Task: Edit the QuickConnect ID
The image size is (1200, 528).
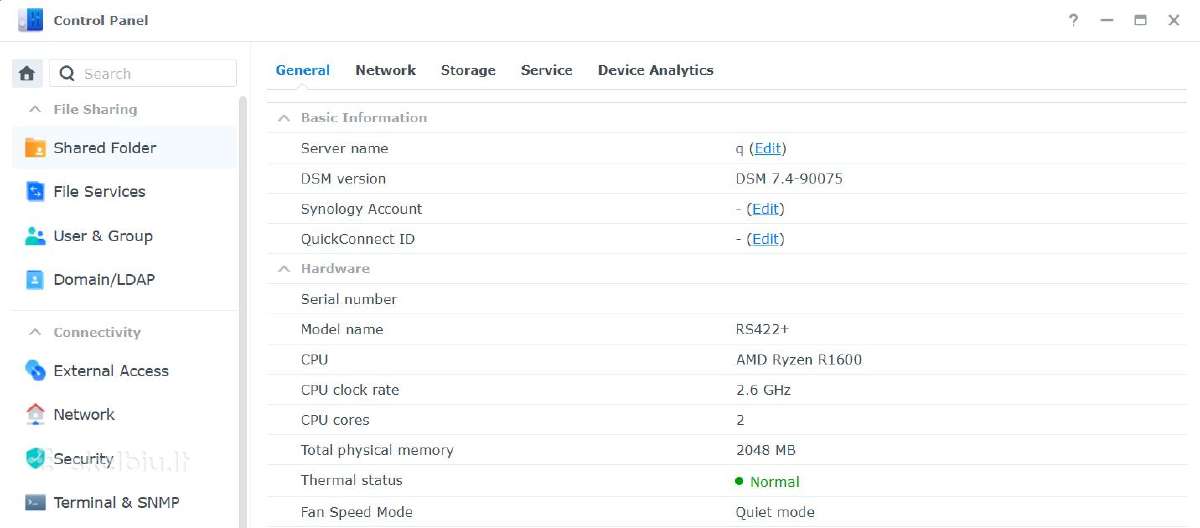Action: [765, 239]
